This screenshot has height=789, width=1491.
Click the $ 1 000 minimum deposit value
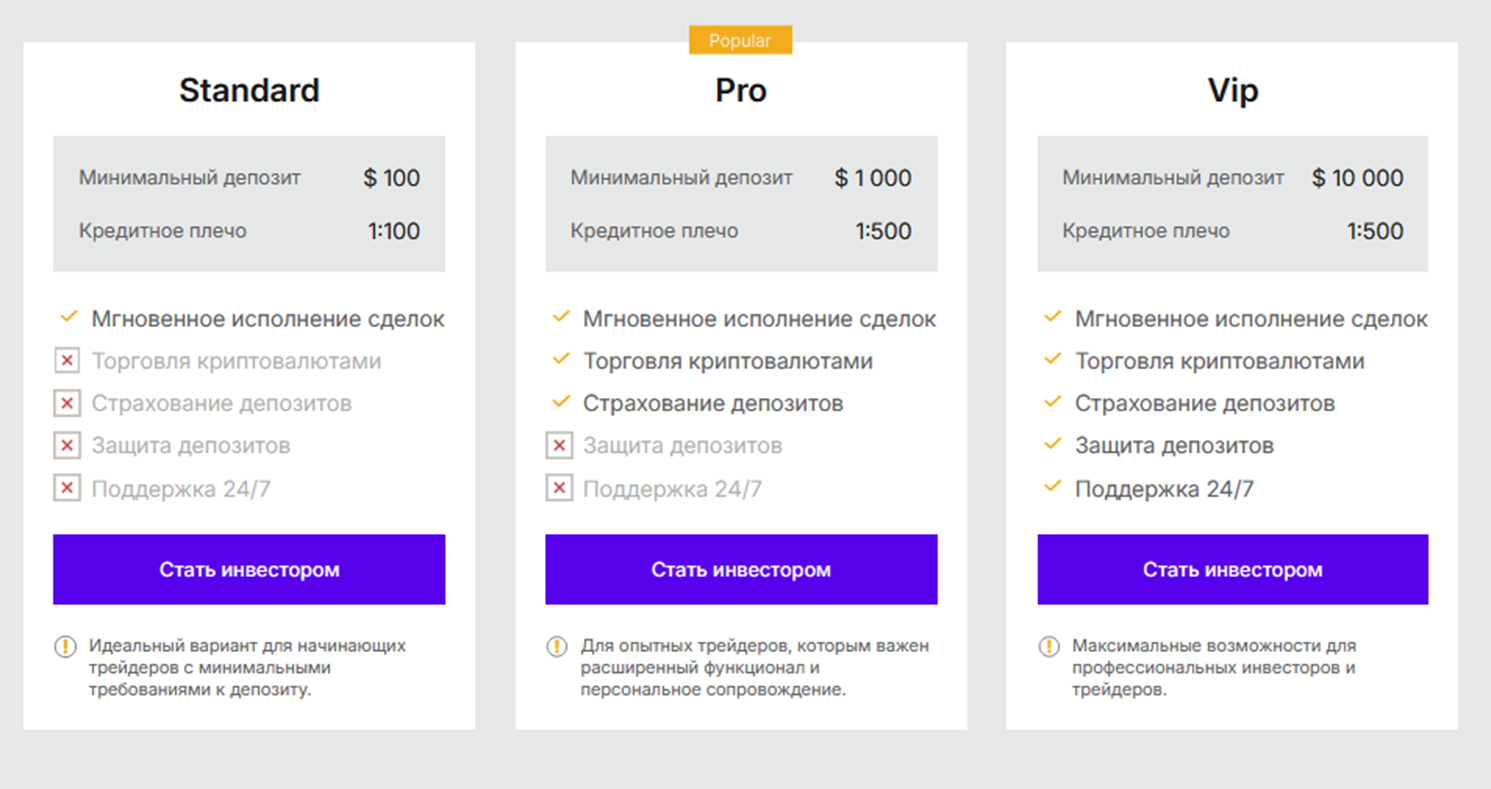[x=873, y=179]
